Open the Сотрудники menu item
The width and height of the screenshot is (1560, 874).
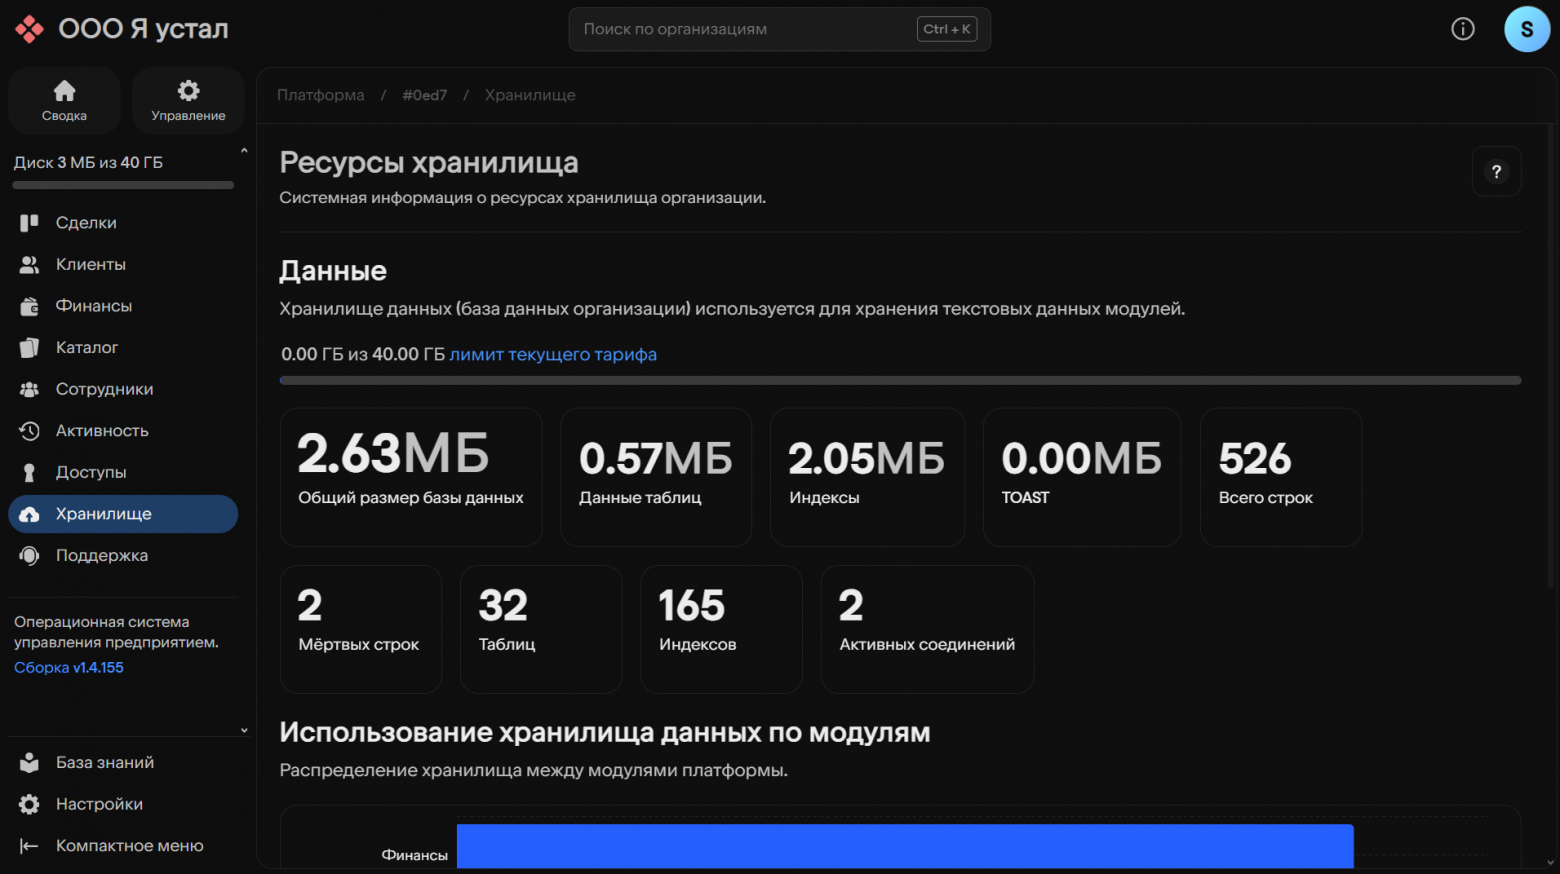[x=123, y=389]
